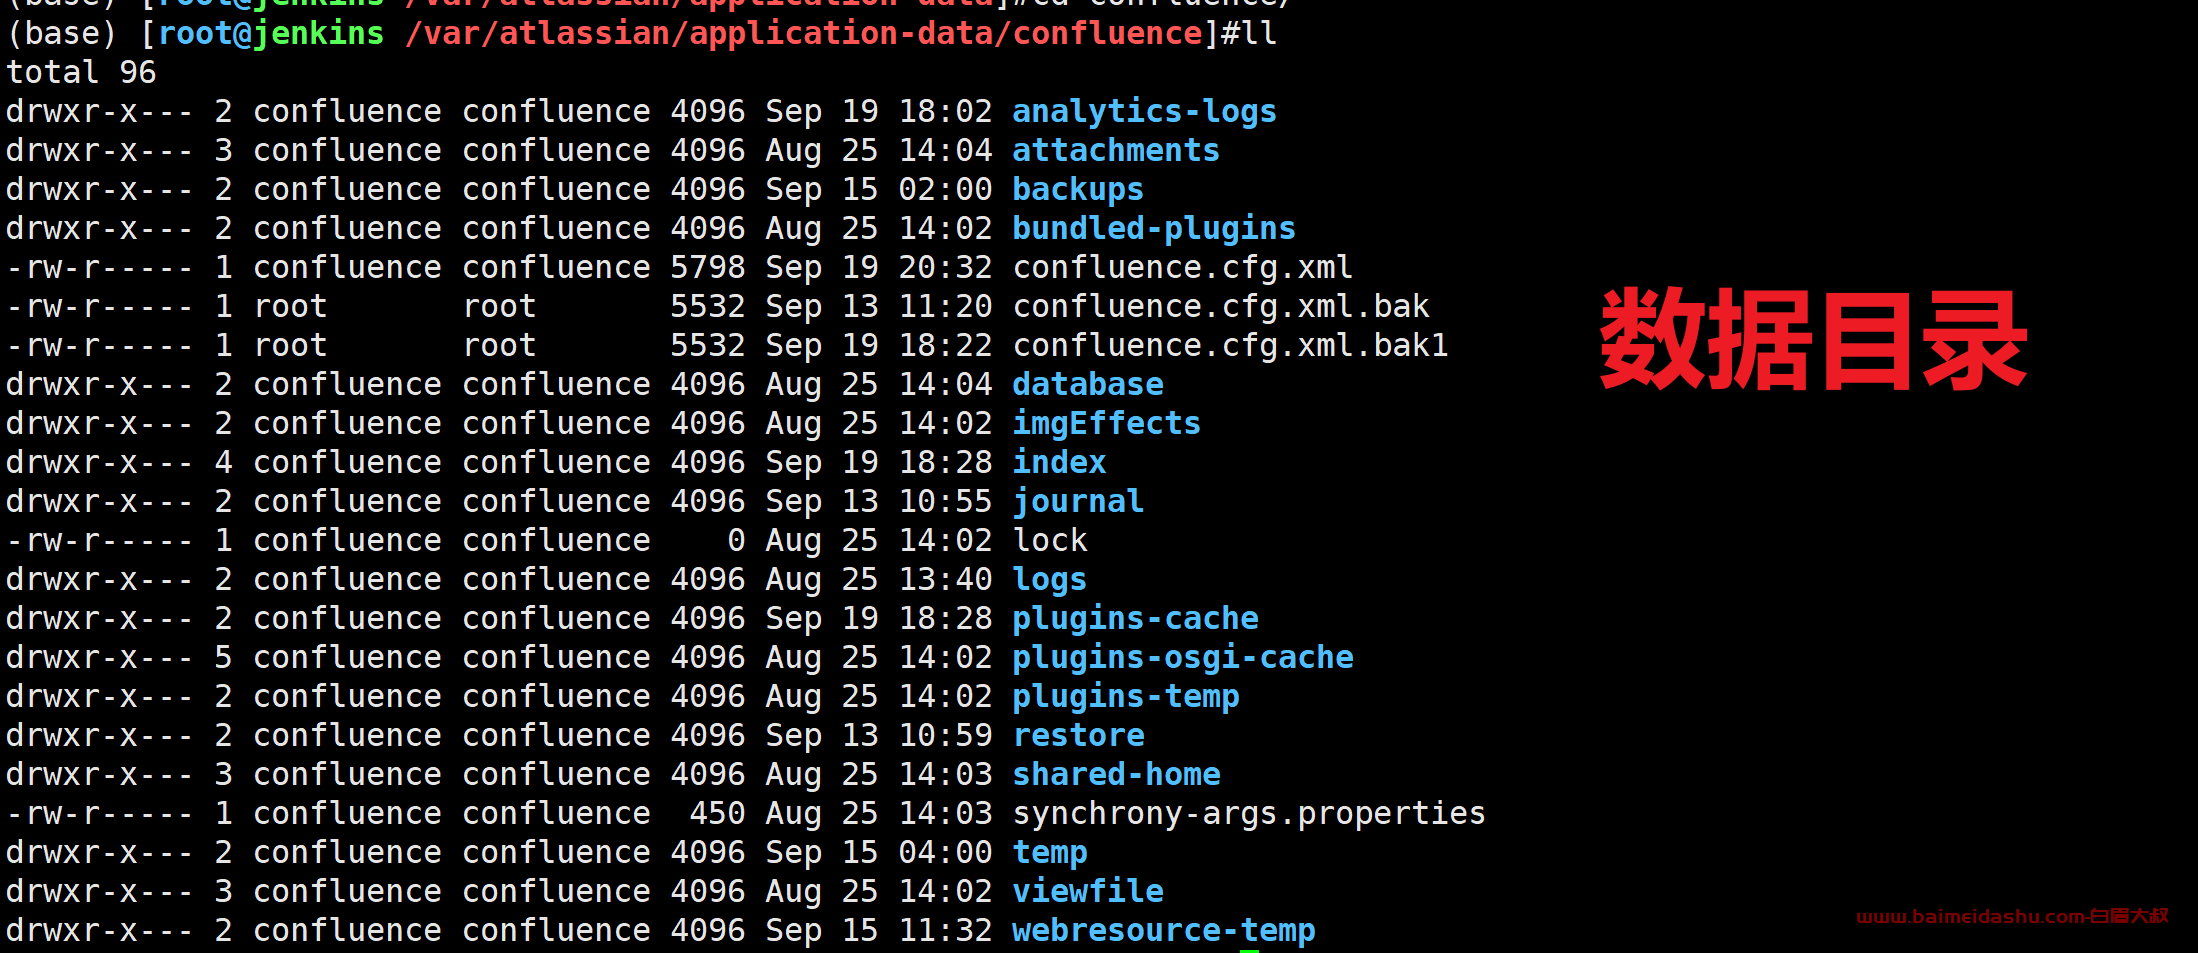Image resolution: width=2198 pixels, height=953 pixels.
Task: Click the synchrony-args.properties file name
Action: coord(1249,814)
